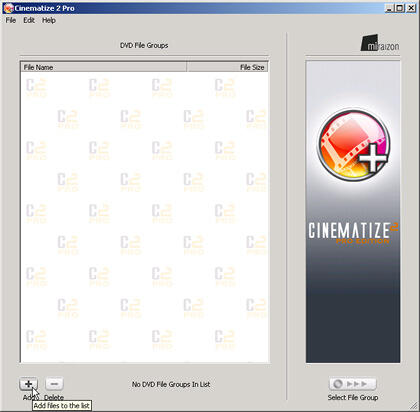Click the Cinematize icon in the title bar
The image size is (420, 412).
point(8,8)
